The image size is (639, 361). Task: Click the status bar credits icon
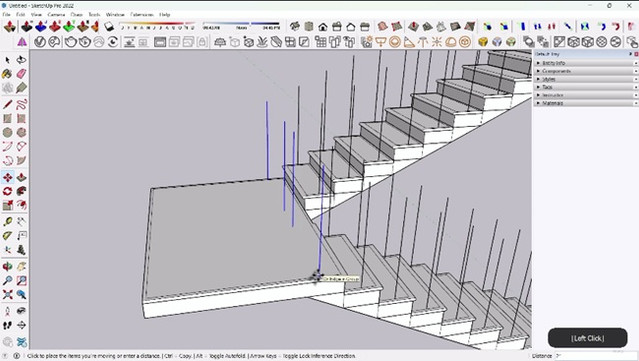click(17, 356)
